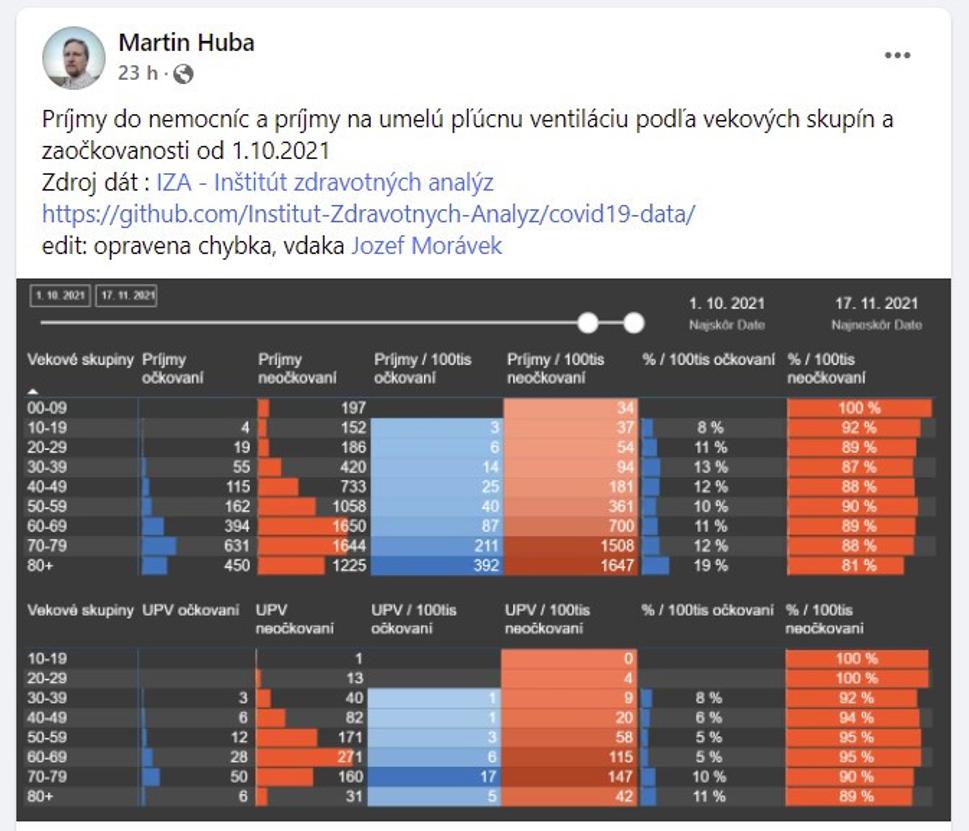Open the IZA - Inštitút zdravotných analýz link

click(324, 182)
